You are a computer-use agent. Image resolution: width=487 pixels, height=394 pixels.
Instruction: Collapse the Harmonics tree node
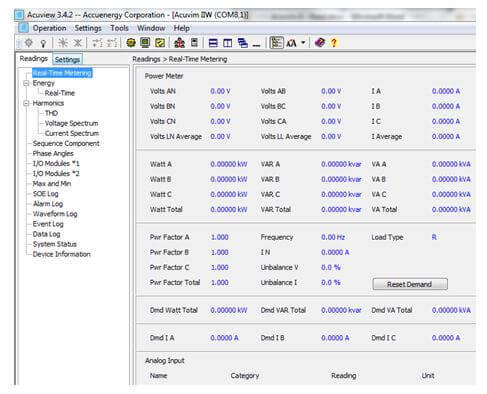tap(26, 103)
